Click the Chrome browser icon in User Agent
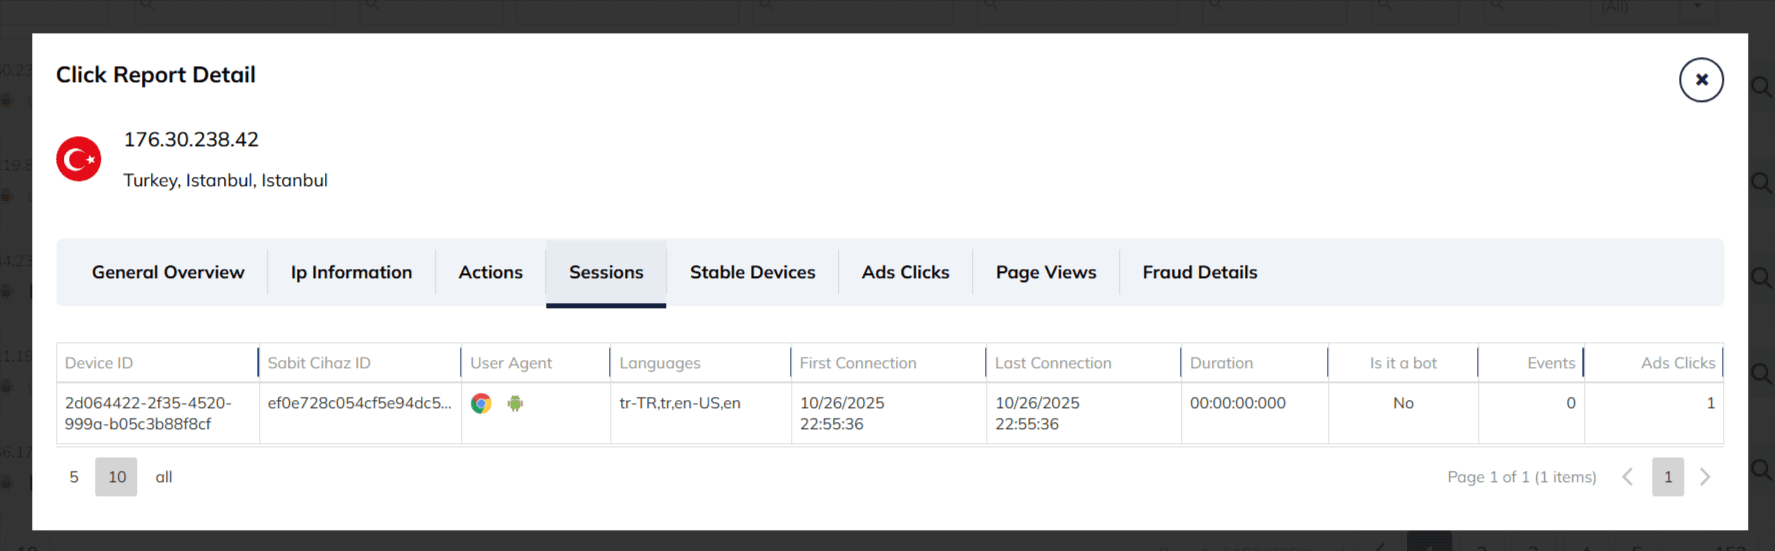This screenshot has width=1775, height=551. [481, 404]
